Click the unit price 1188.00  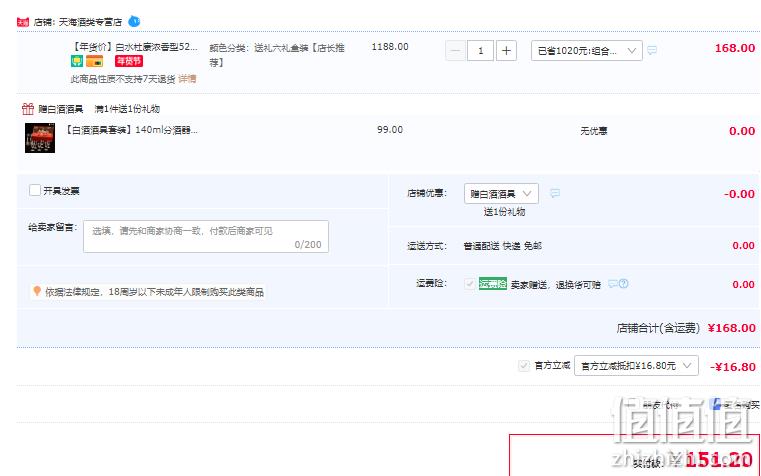tap(390, 47)
